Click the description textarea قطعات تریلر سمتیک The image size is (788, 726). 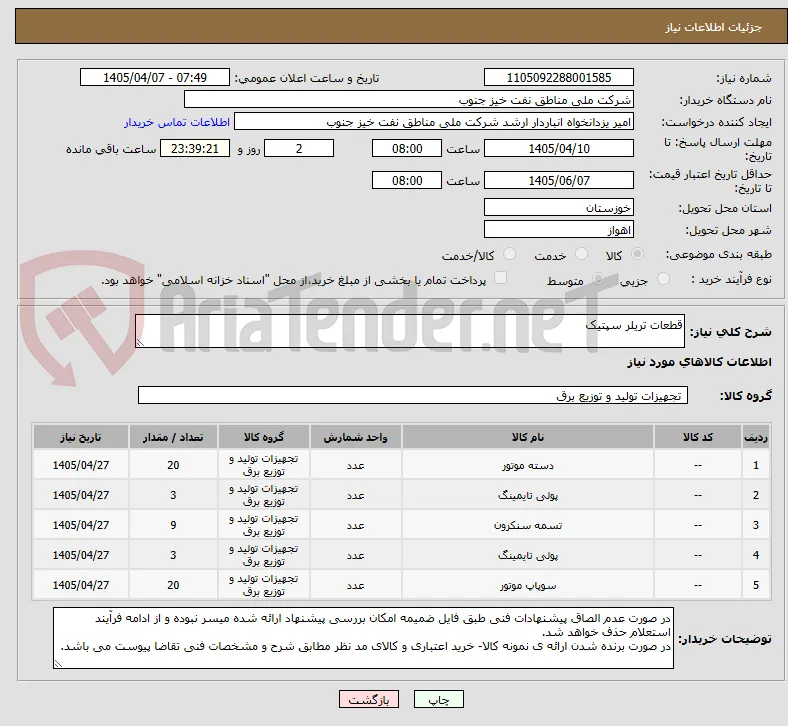410,331
